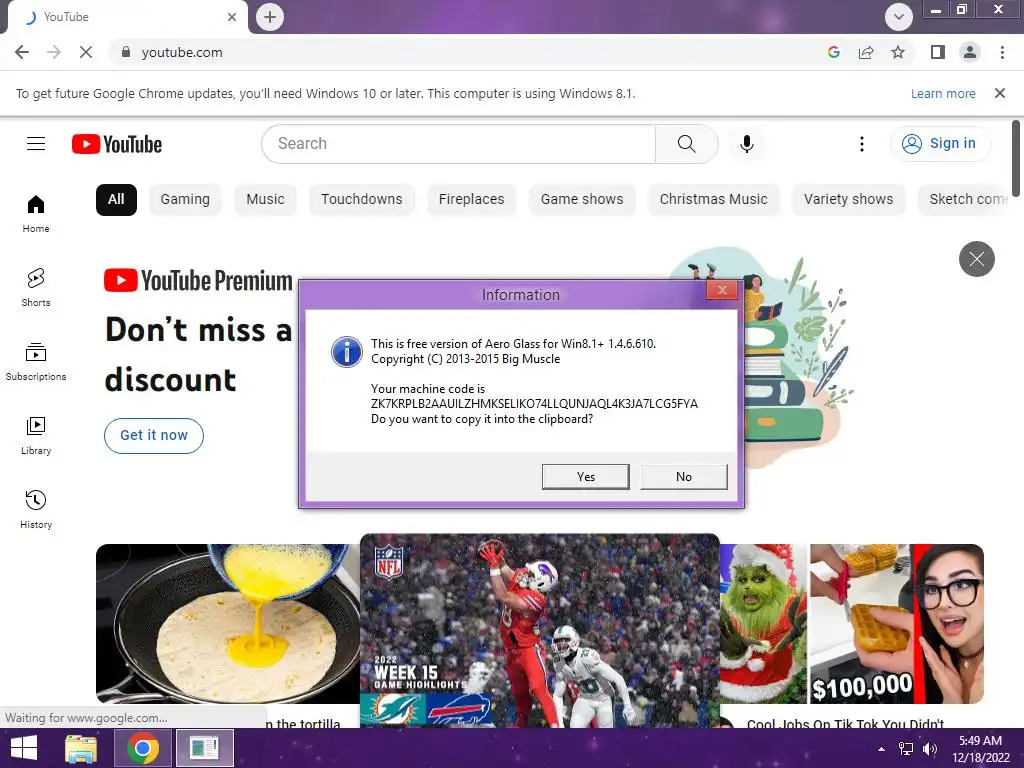Open the Chrome three-dot menu
The image size is (1024, 768).
coord(1002,52)
